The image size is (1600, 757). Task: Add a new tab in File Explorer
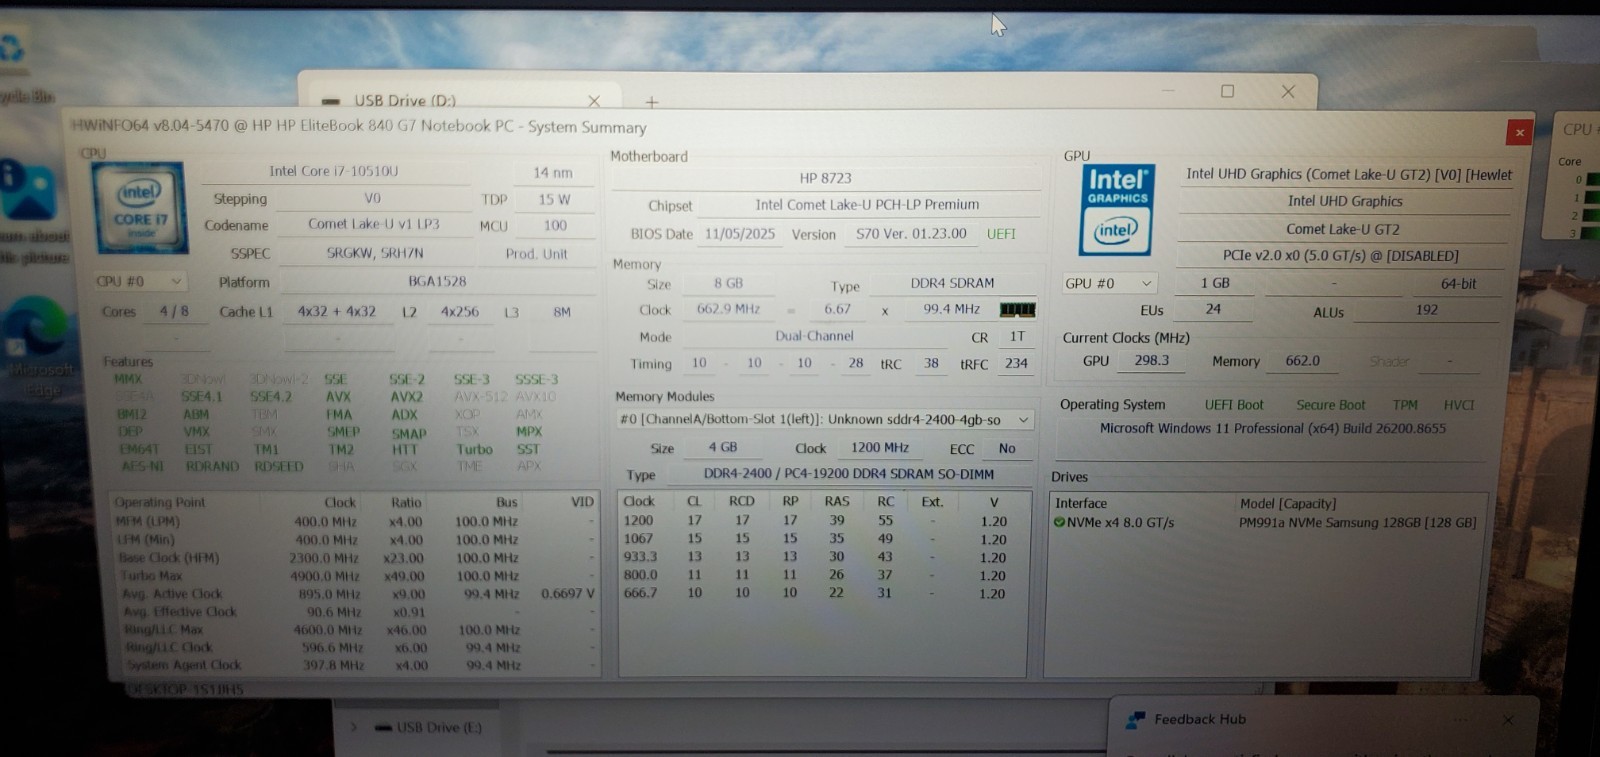(x=652, y=102)
